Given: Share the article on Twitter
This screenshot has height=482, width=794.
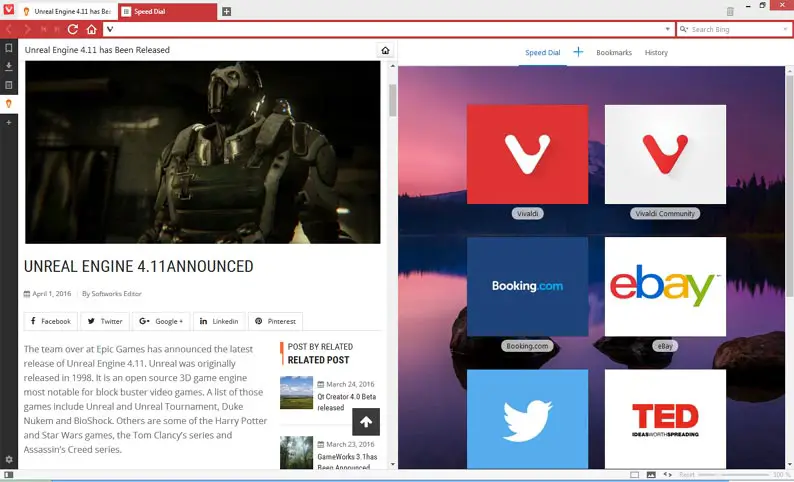Looking at the screenshot, I should pos(105,322).
